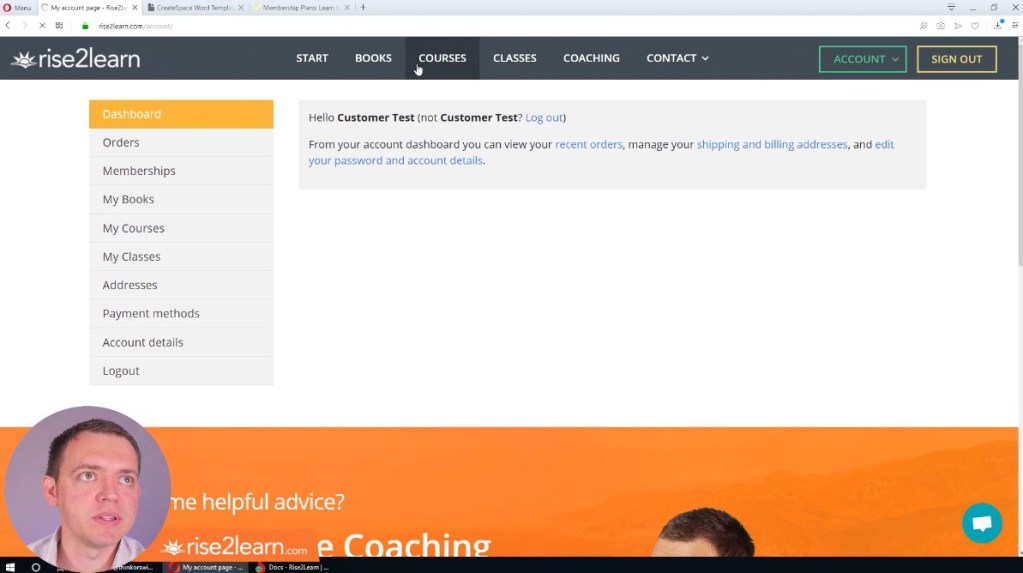Open a new tab with plus icon
Image resolution: width=1023 pixels, height=573 pixels.
point(363,7)
